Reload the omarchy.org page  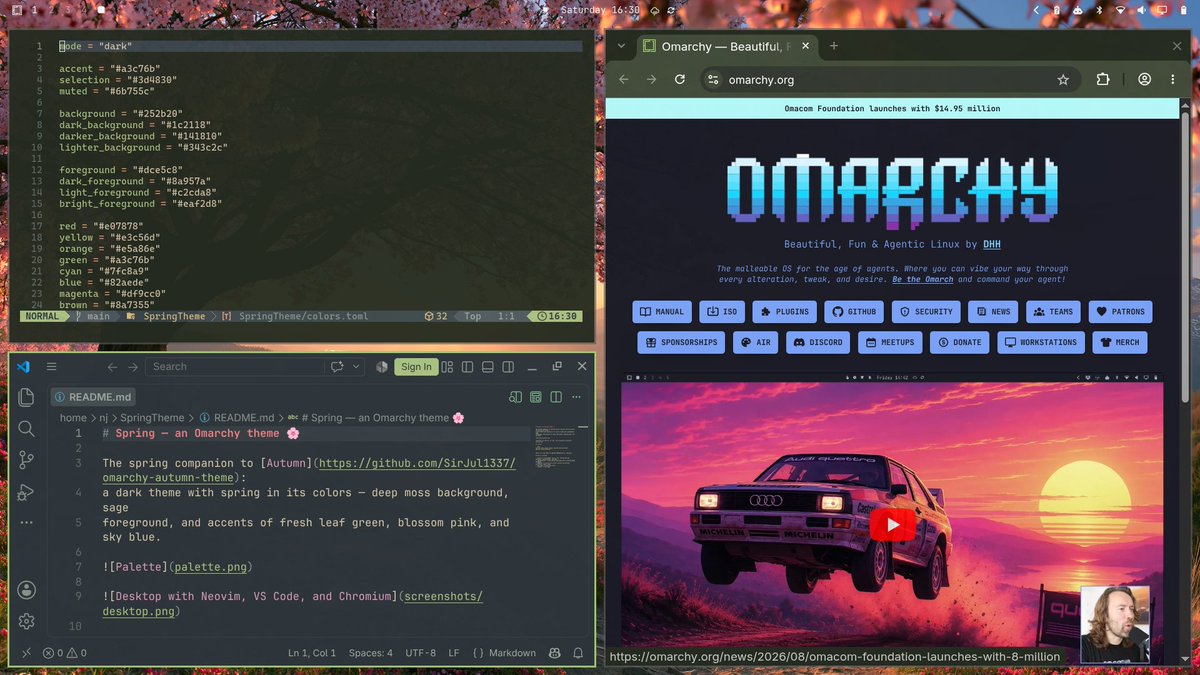tap(680, 79)
